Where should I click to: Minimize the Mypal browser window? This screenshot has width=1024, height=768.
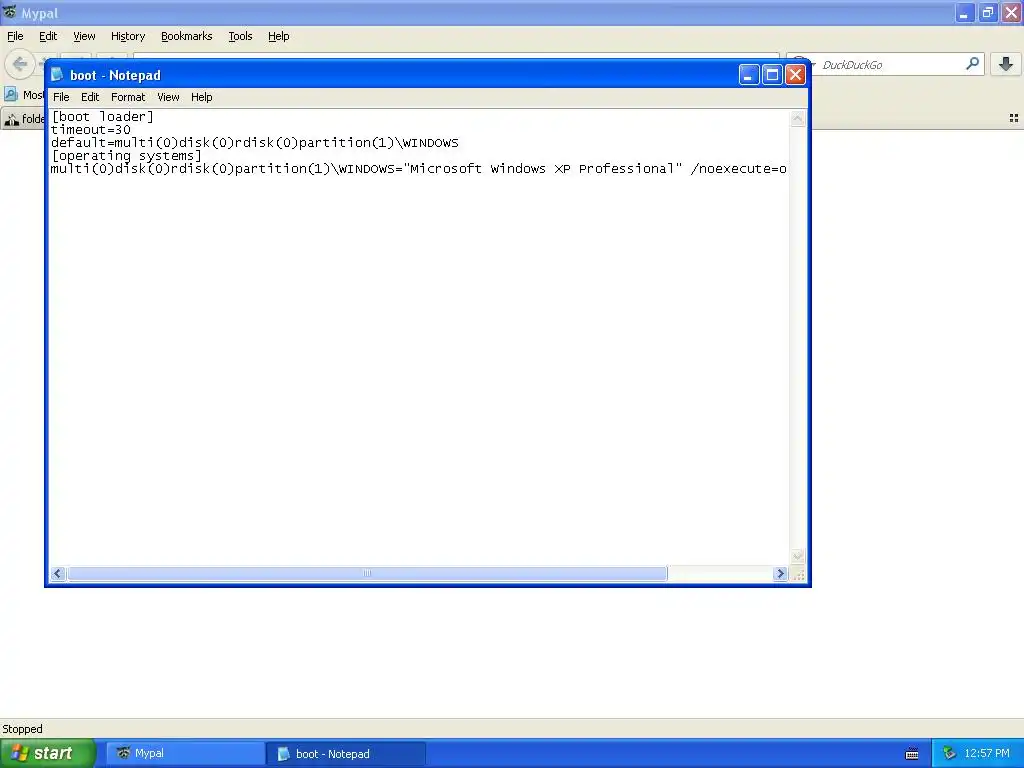(x=965, y=12)
